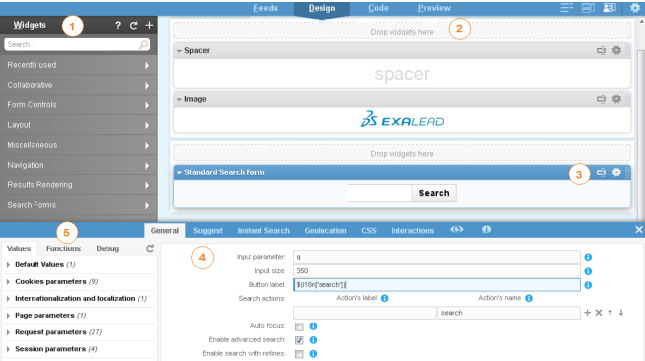Open the Geolocation properties tab
Viewport: 645px width, 361px height.
pyautogui.click(x=325, y=231)
